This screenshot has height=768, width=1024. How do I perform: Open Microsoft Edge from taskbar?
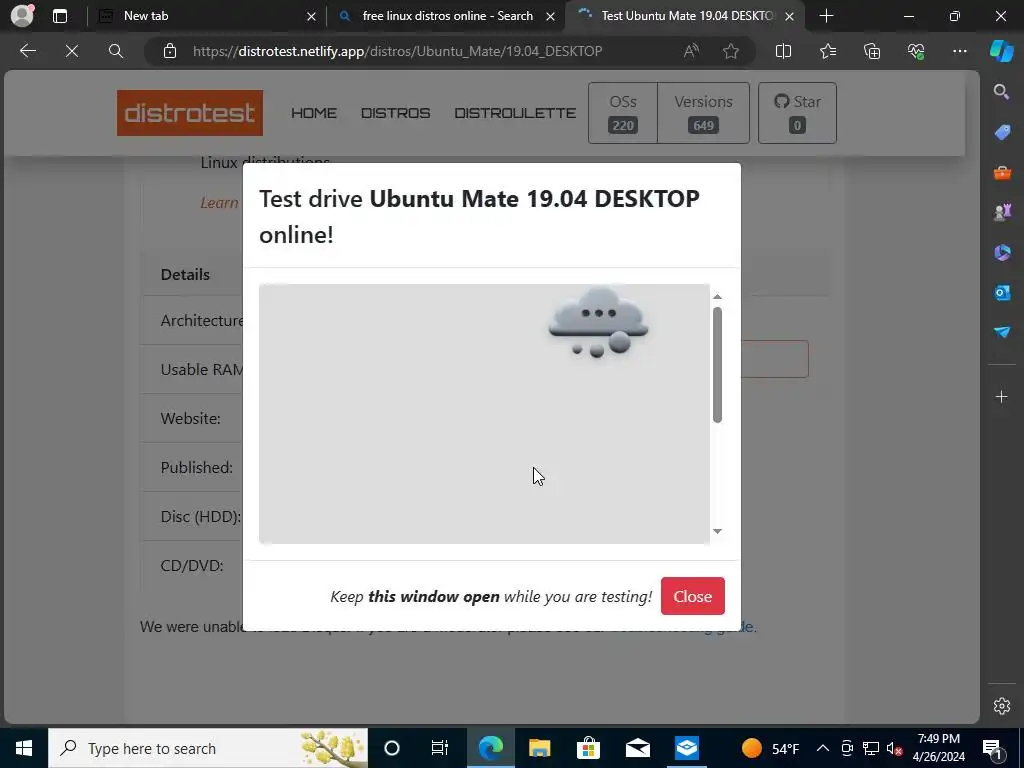[x=490, y=748]
